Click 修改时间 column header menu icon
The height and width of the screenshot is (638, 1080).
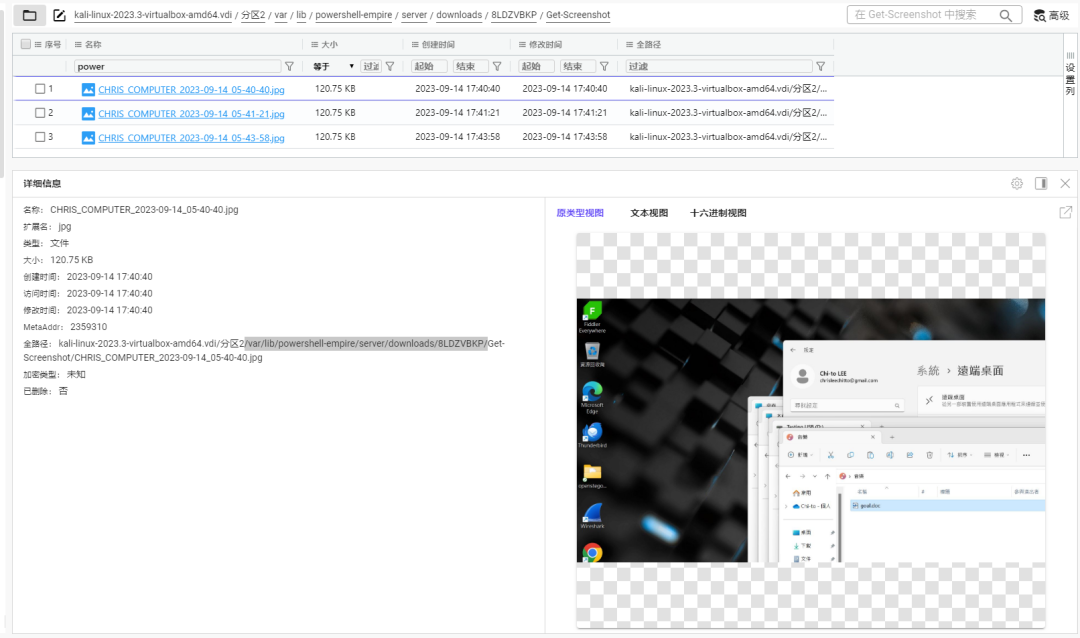coord(522,44)
